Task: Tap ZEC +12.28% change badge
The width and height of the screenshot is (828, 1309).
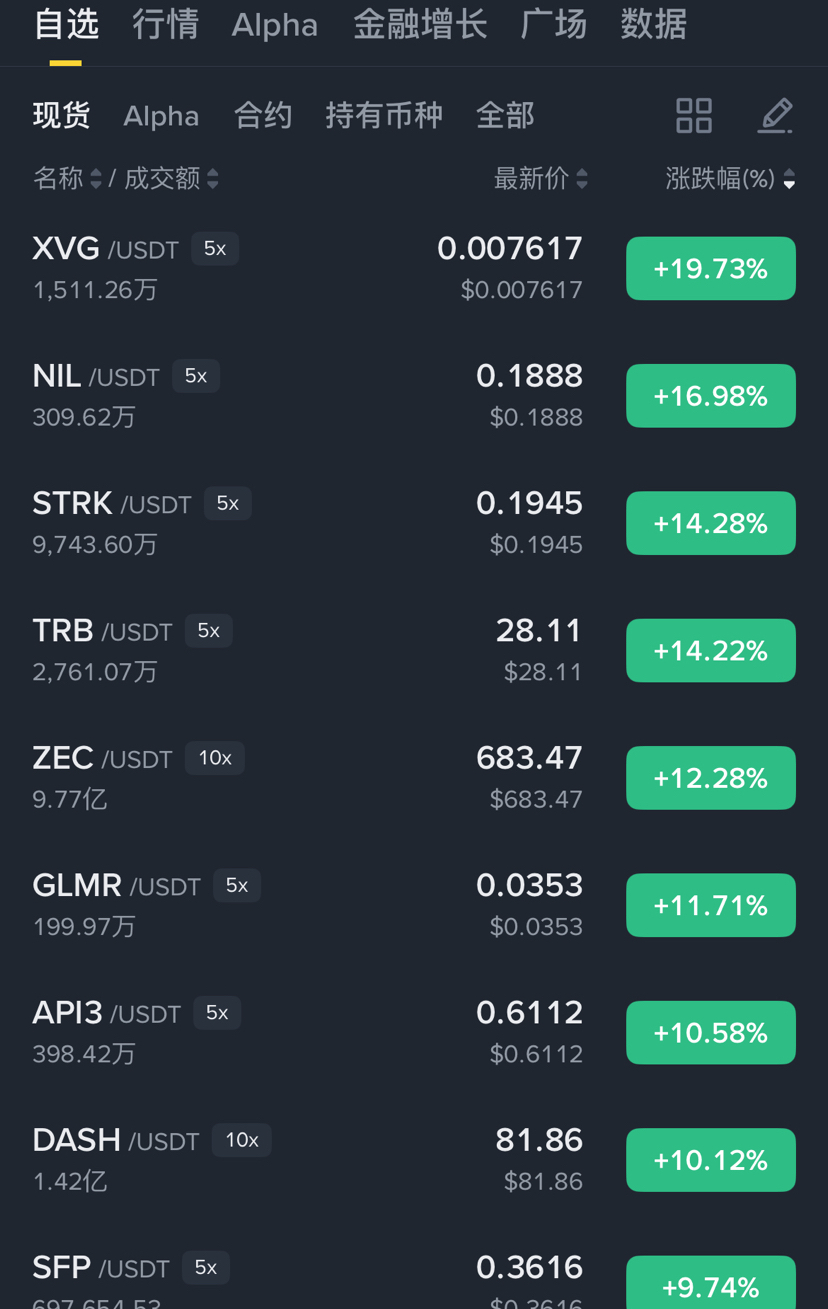Action: pyautogui.click(x=711, y=778)
